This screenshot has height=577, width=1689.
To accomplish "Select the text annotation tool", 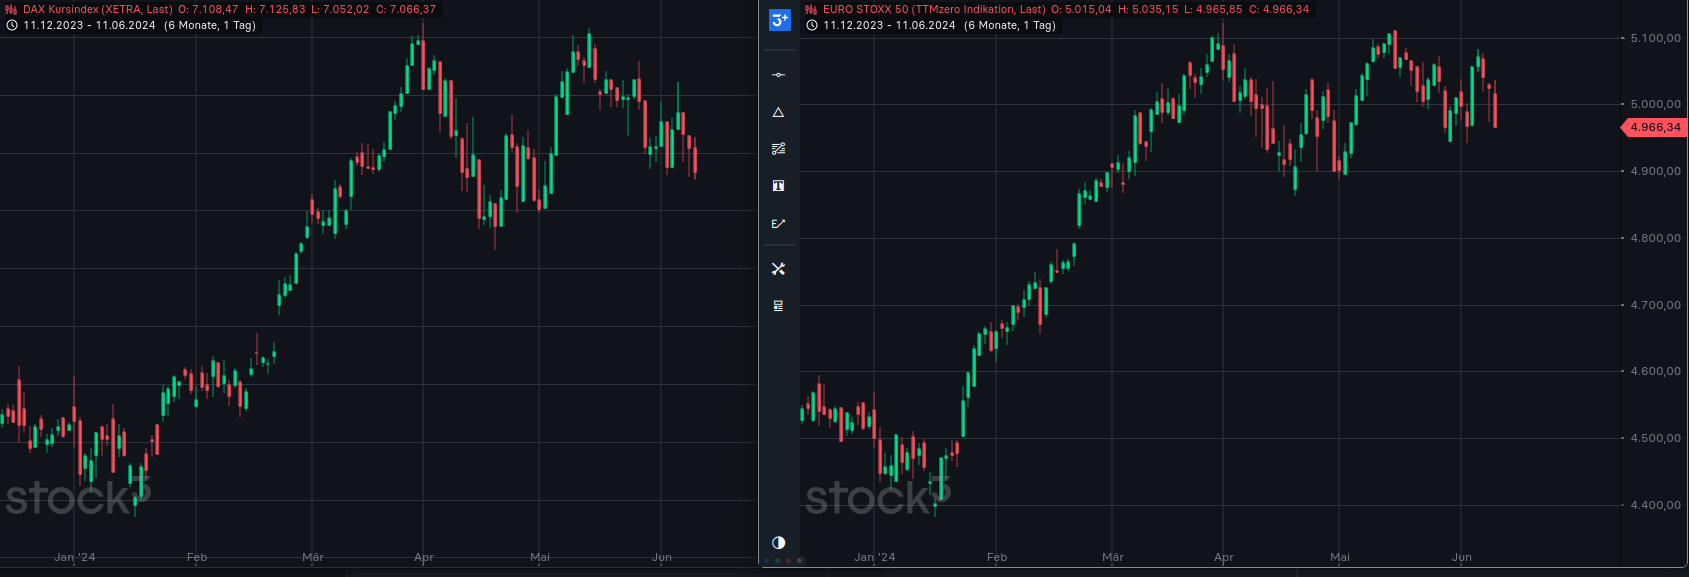I will 778,186.
